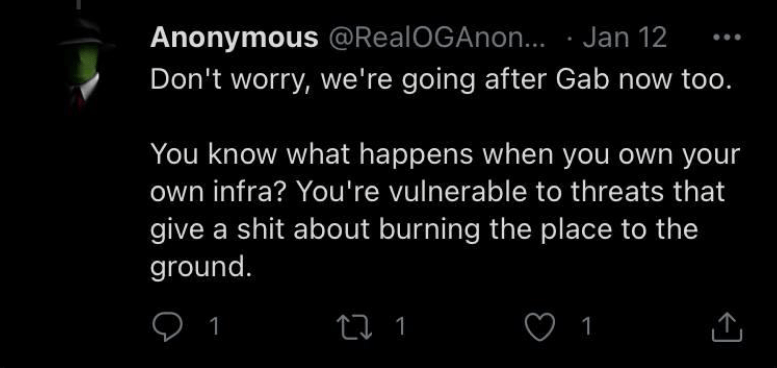Open the share tweet icon
Viewport: 777px width, 368px height.
click(727, 327)
